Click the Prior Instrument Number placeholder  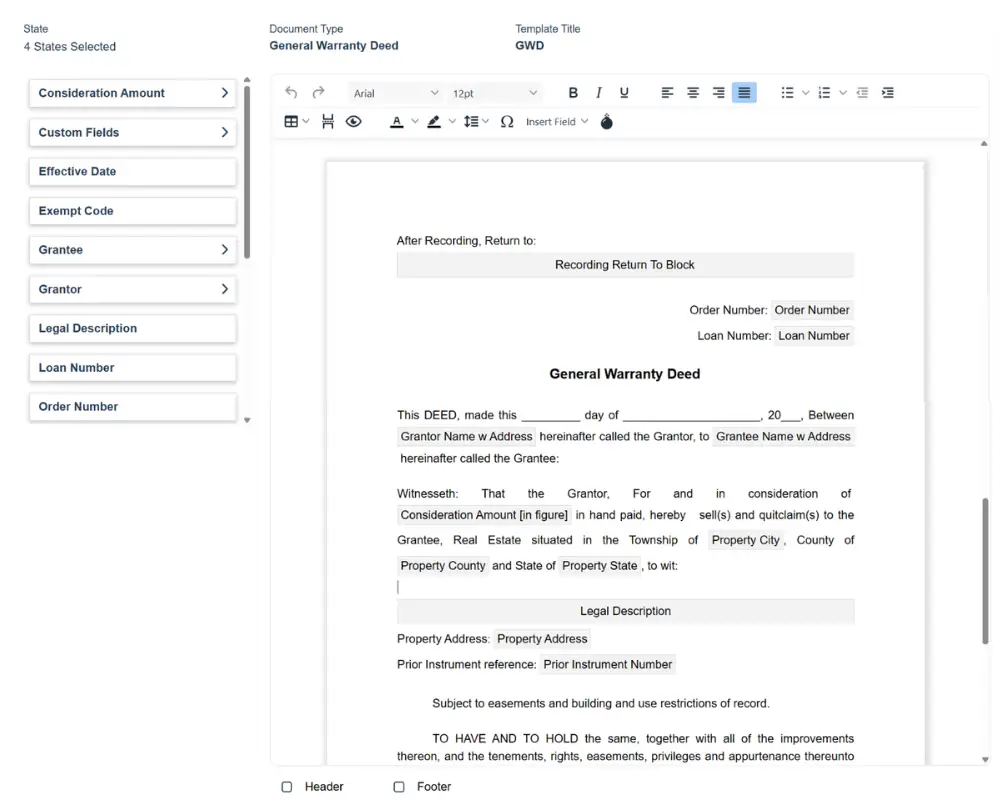(x=608, y=664)
